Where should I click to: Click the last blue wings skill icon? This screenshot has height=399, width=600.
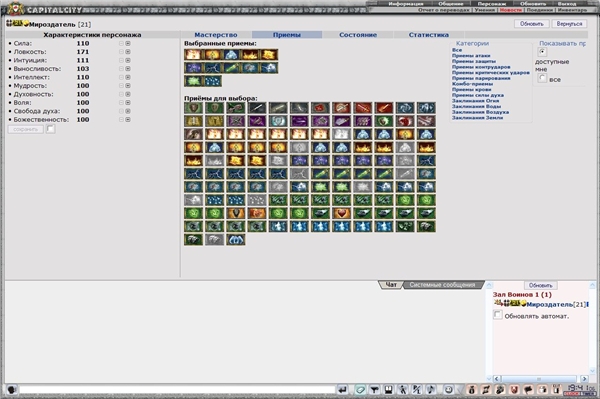(x=235, y=239)
